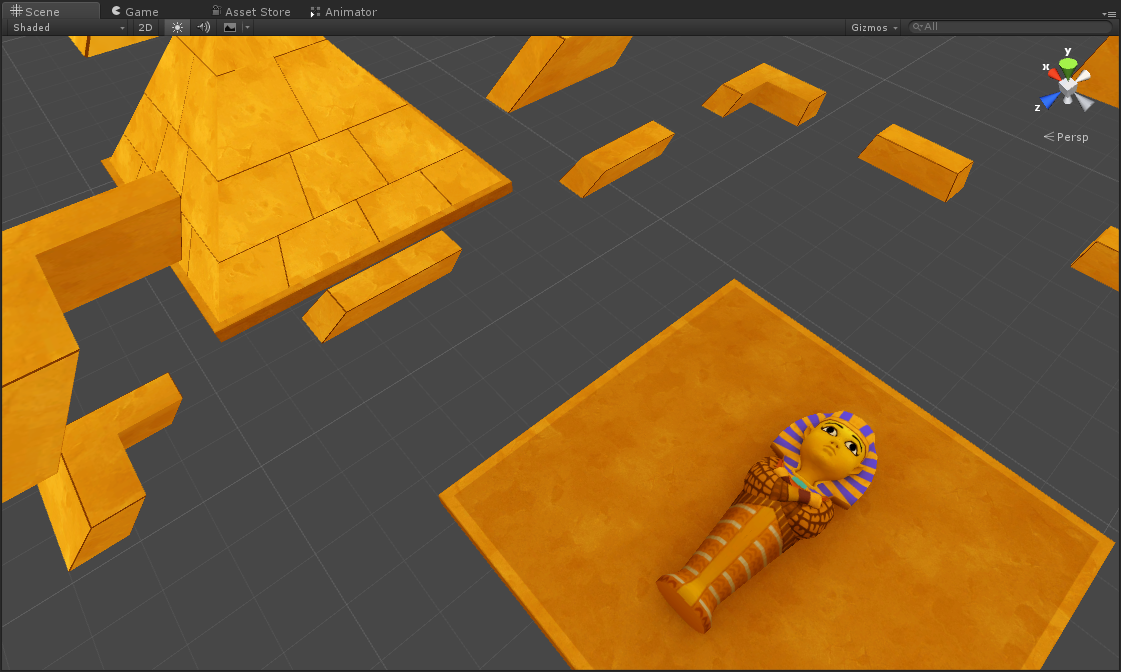The width and height of the screenshot is (1121, 672).
Task: Click the green Y axis cone
Action: click(1067, 66)
